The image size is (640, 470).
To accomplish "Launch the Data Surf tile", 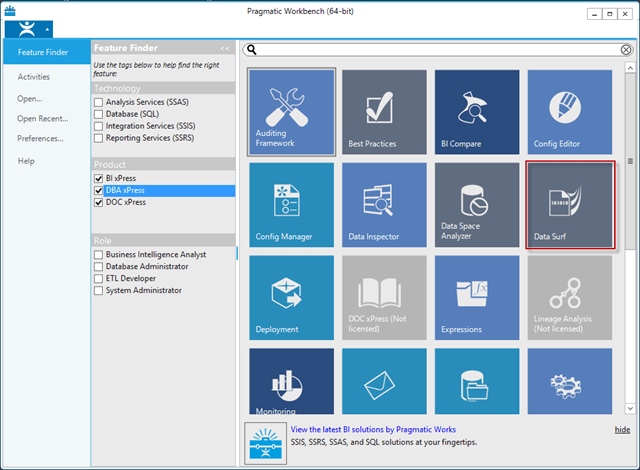I will coord(570,205).
